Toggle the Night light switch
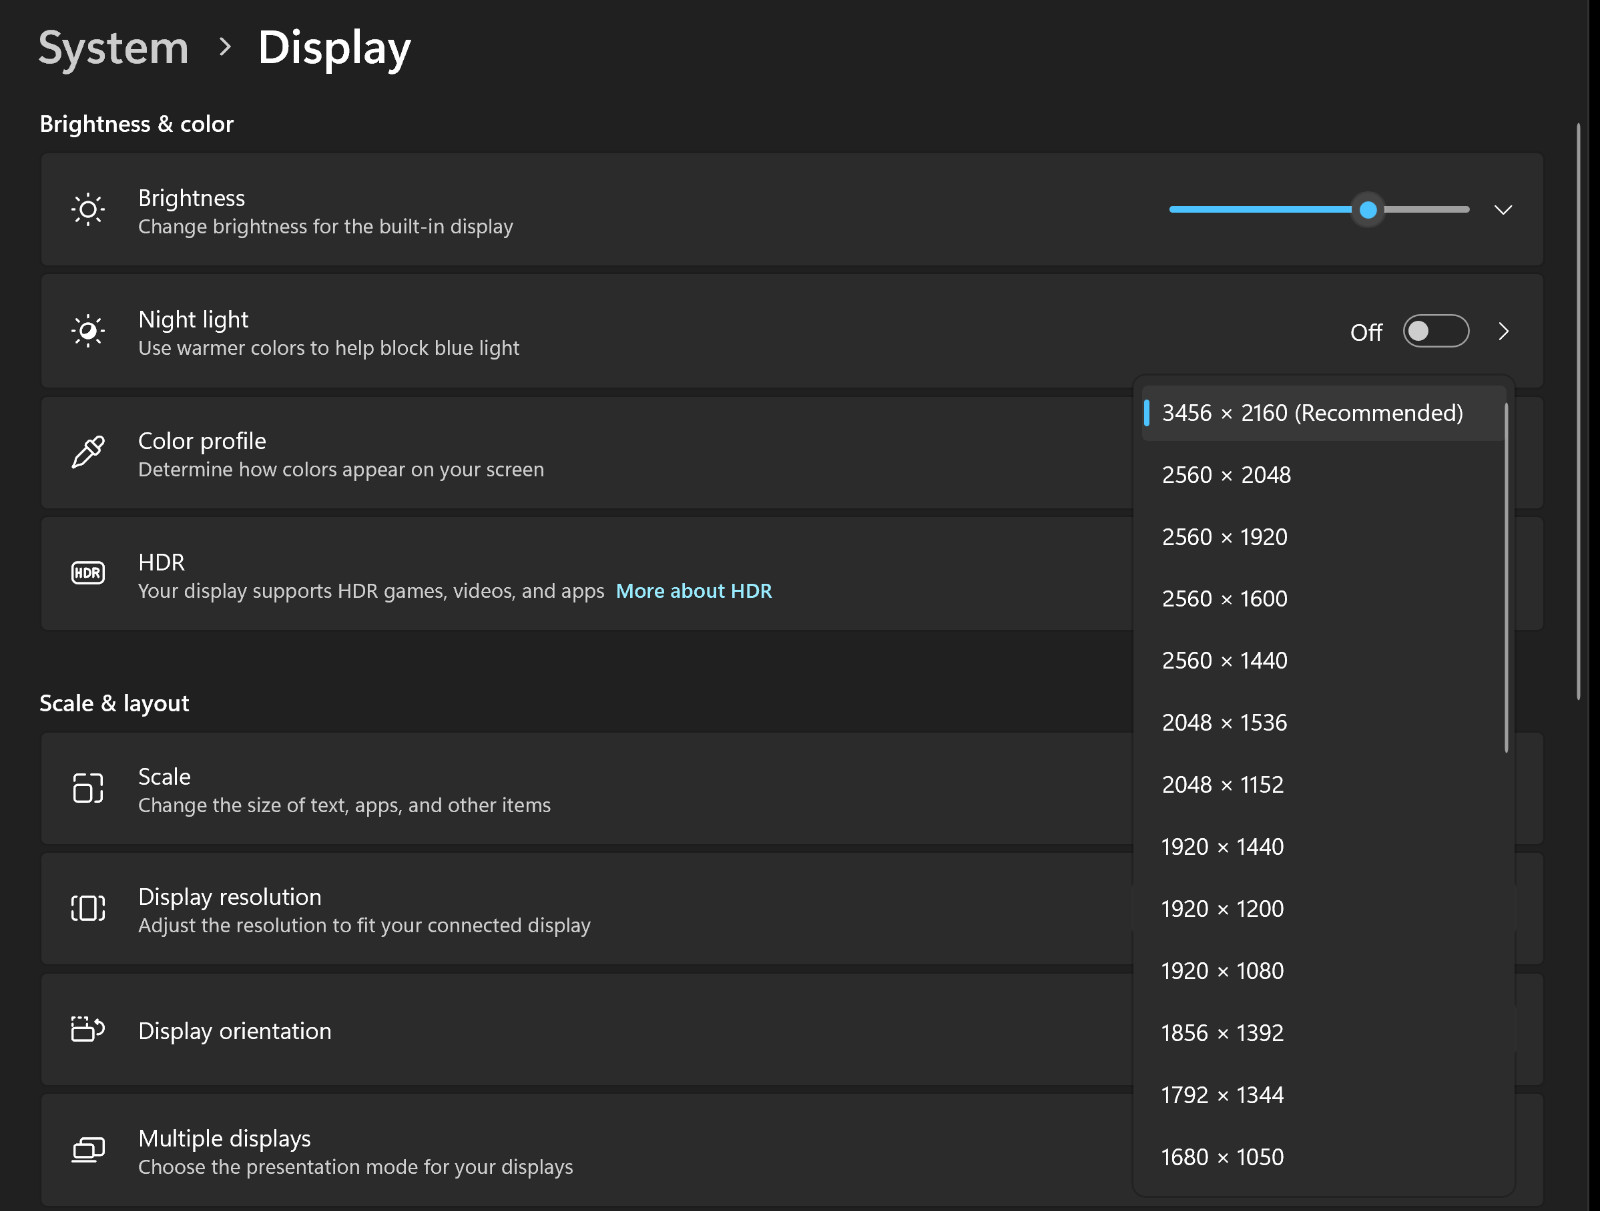This screenshot has width=1600, height=1211. click(x=1436, y=331)
